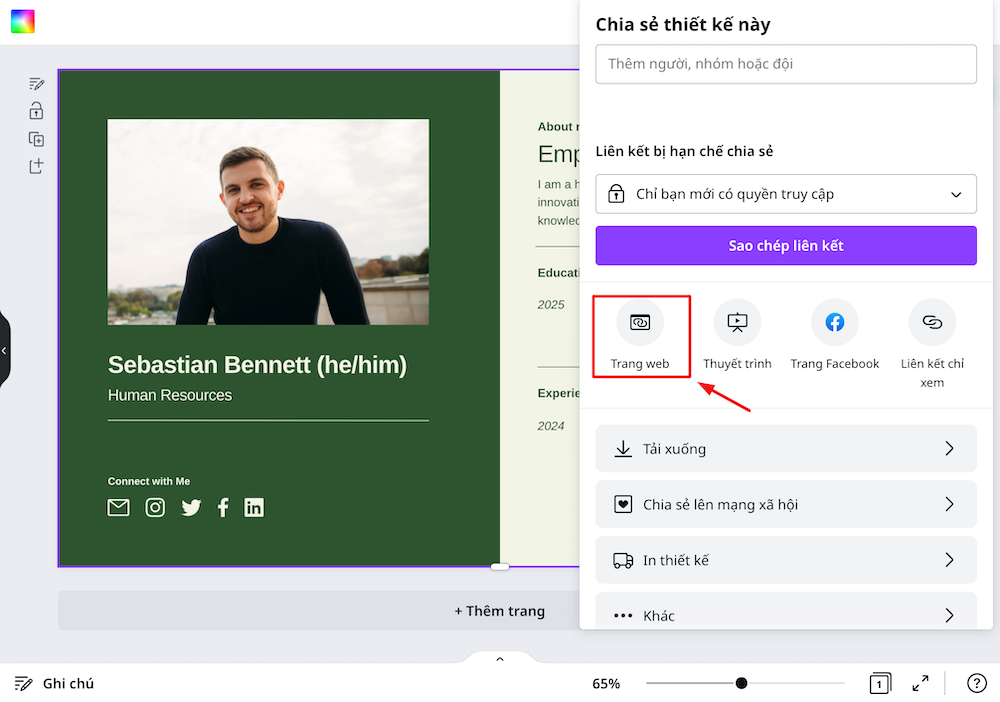
Task: Open the Canva home logo
Action: [x=22, y=21]
